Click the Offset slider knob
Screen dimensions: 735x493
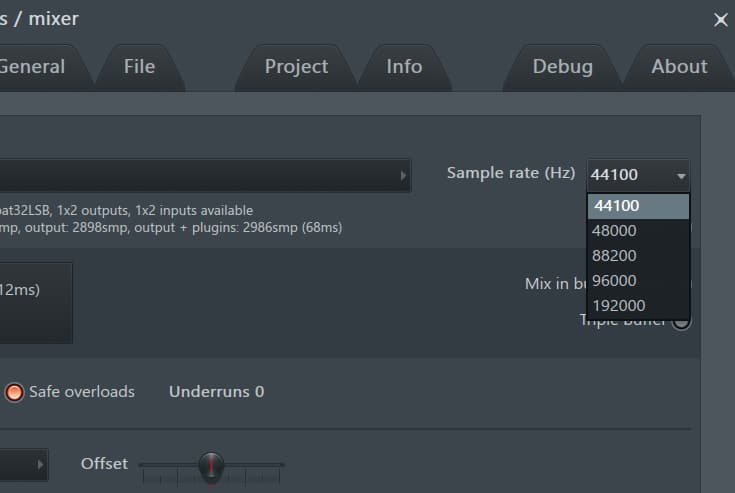click(210, 465)
